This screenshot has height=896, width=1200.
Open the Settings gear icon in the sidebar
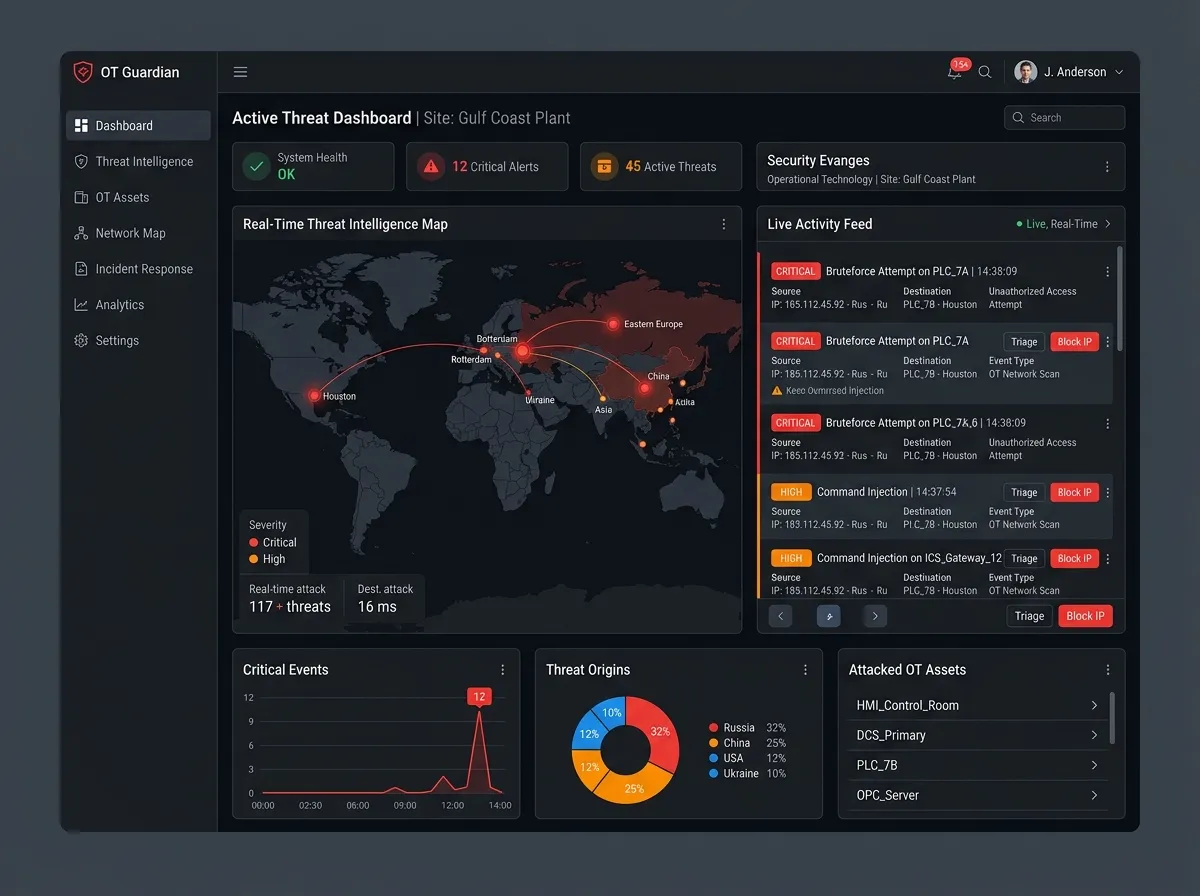[81, 341]
